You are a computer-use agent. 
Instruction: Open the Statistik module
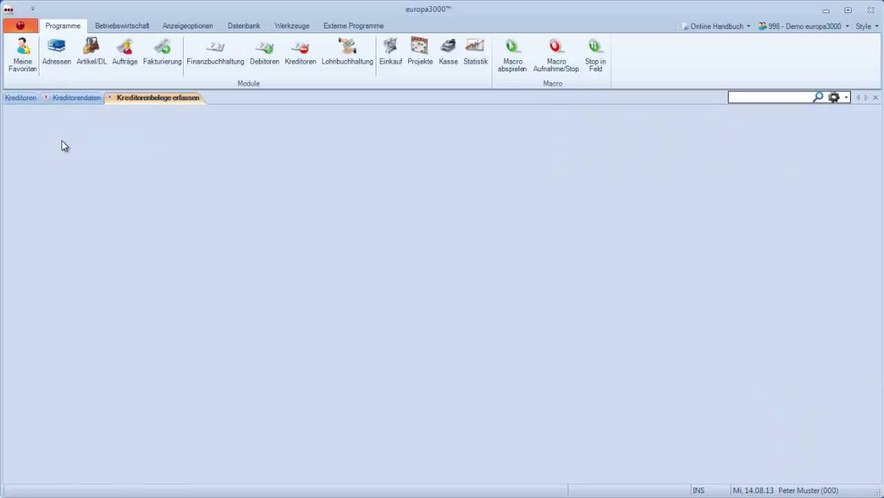pyautogui.click(x=475, y=52)
